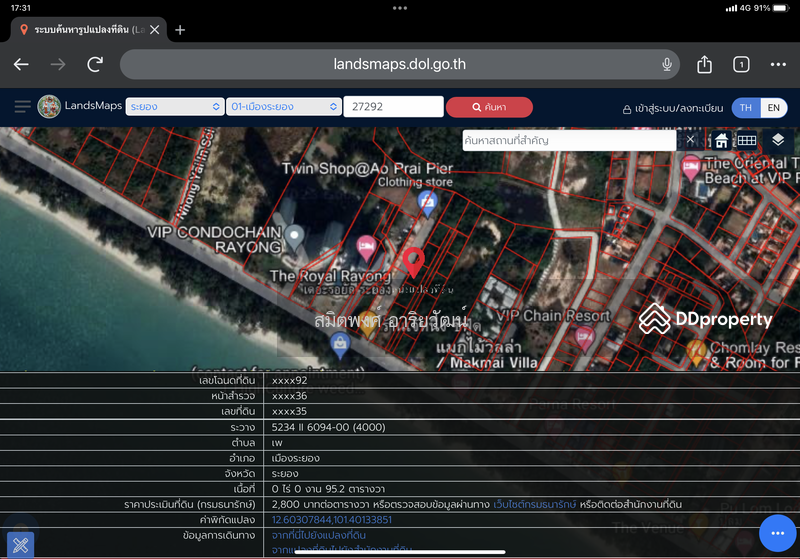The image size is (800, 559).
Task: Open the LandsMaps hamburger menu
Action: tap(22, 107)
